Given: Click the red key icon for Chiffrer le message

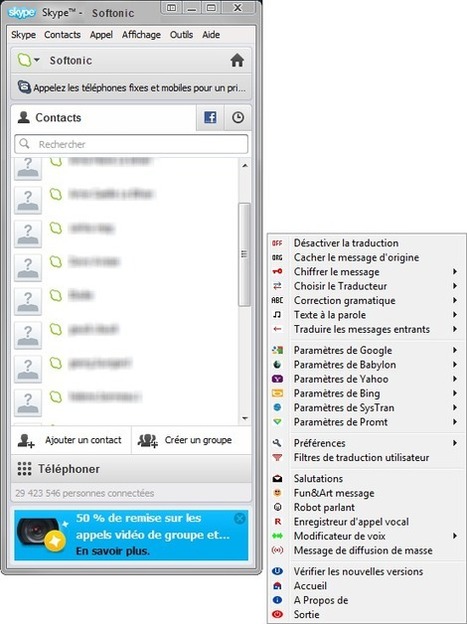Looking at the screenshot, I should point(277,272).
